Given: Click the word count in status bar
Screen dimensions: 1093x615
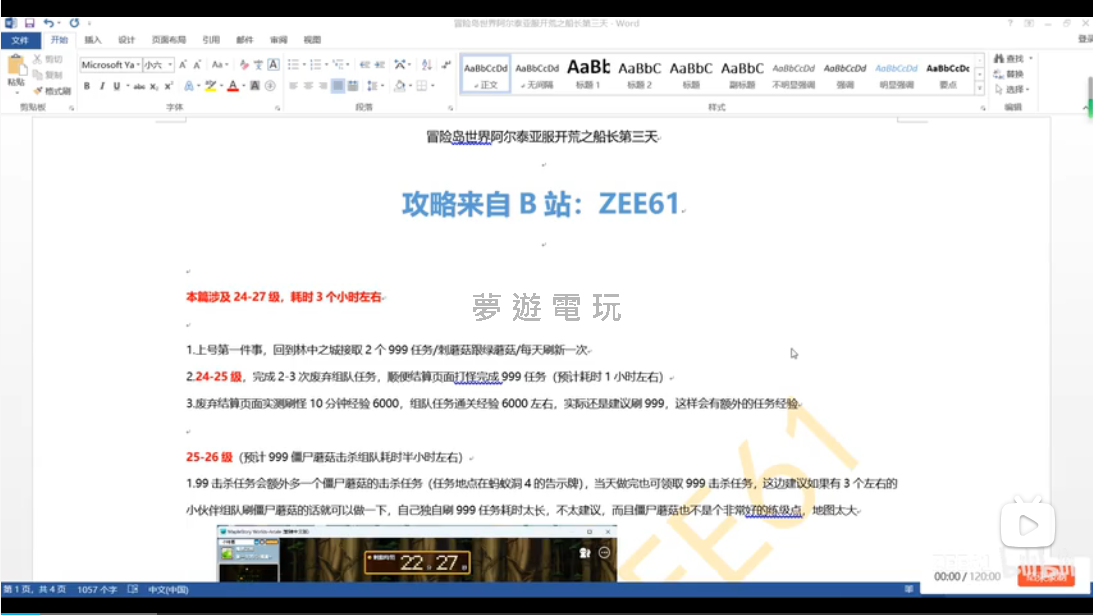Looking at the screenshot, I should (97, 590).
